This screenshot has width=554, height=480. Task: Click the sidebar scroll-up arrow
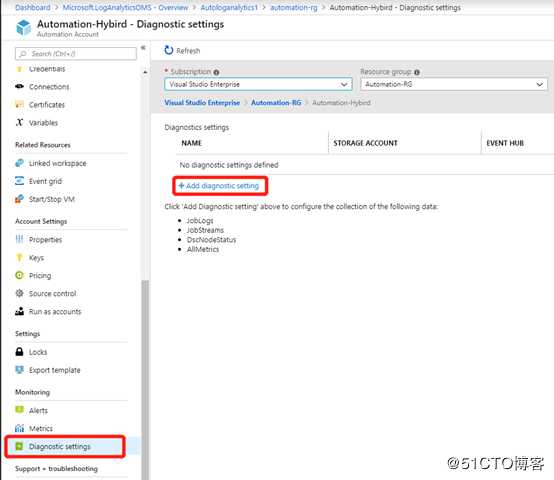tap(145, 72)
